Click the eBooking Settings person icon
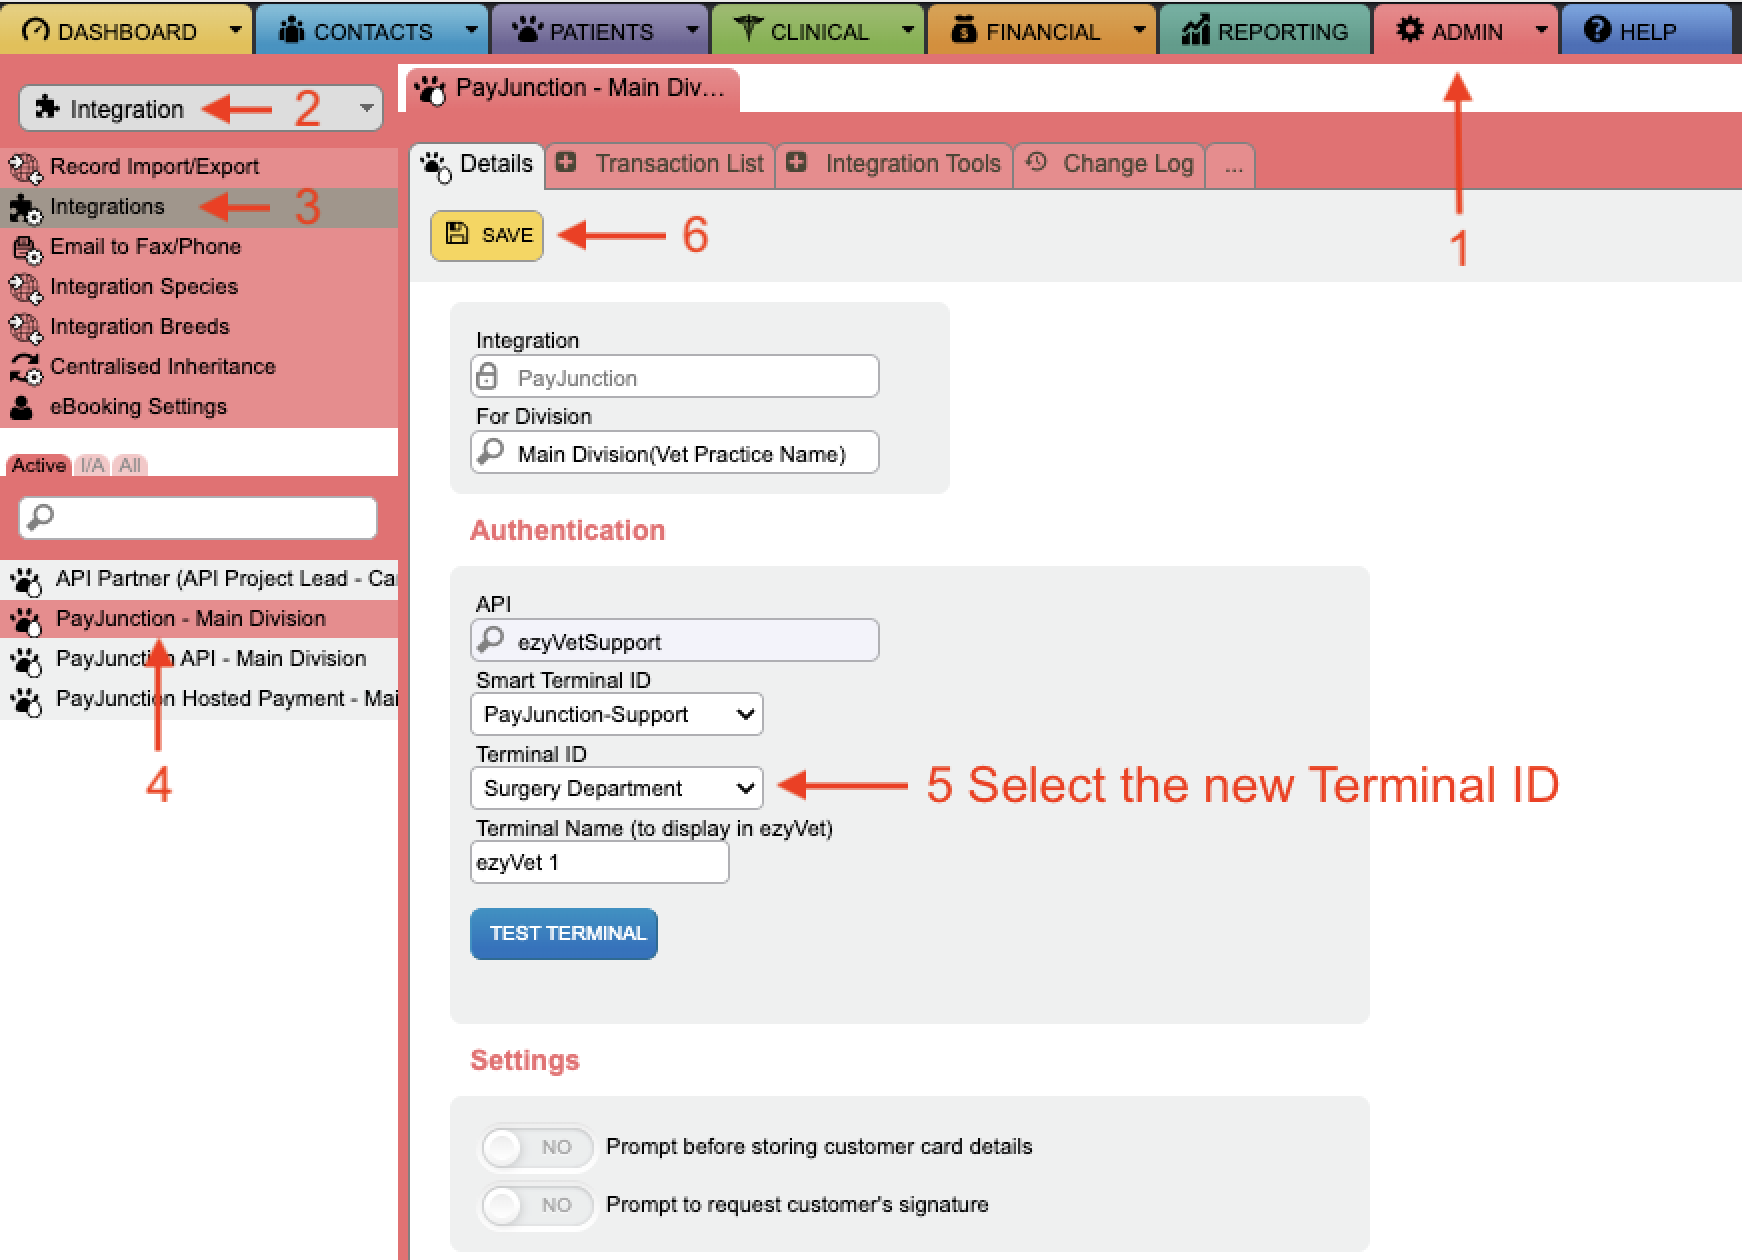Screen dimensions: 1742x1260 click(x=22, y=407)
